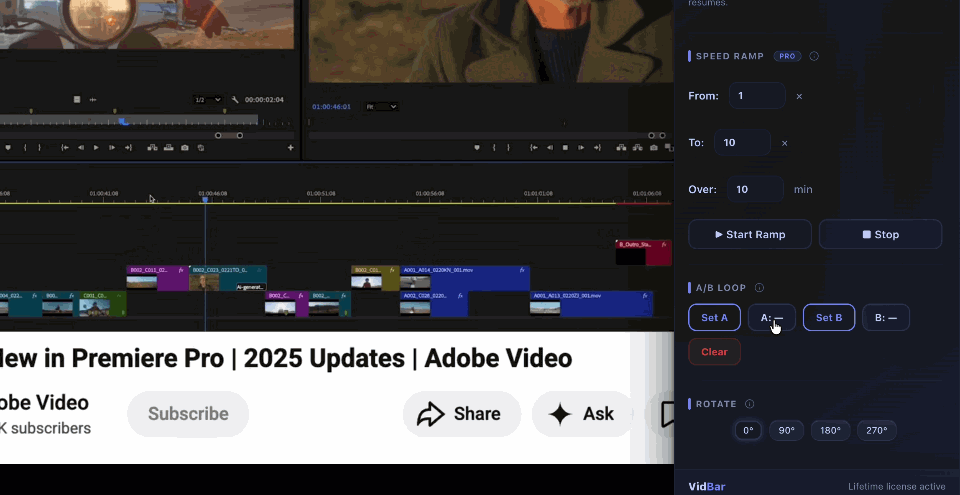Click the PRO badge next to Speed Ramp

[x=787, y=56]
